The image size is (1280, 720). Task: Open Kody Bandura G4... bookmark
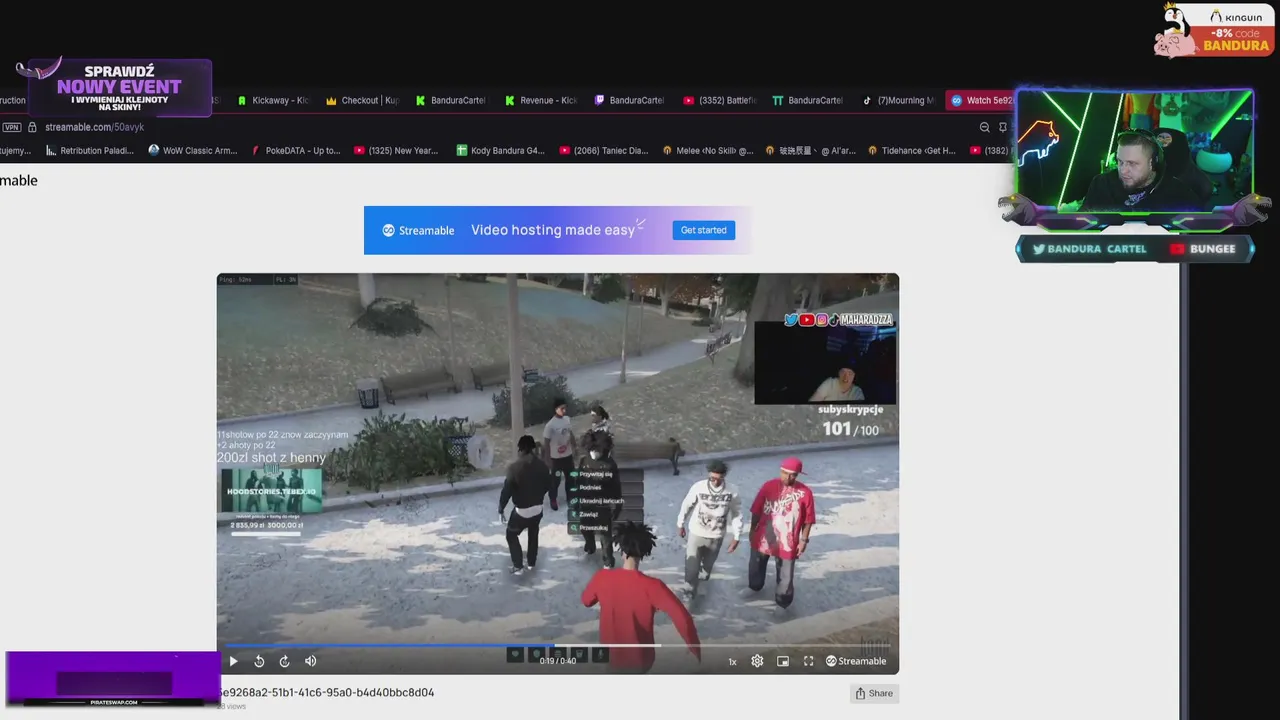tap(500, 151)
